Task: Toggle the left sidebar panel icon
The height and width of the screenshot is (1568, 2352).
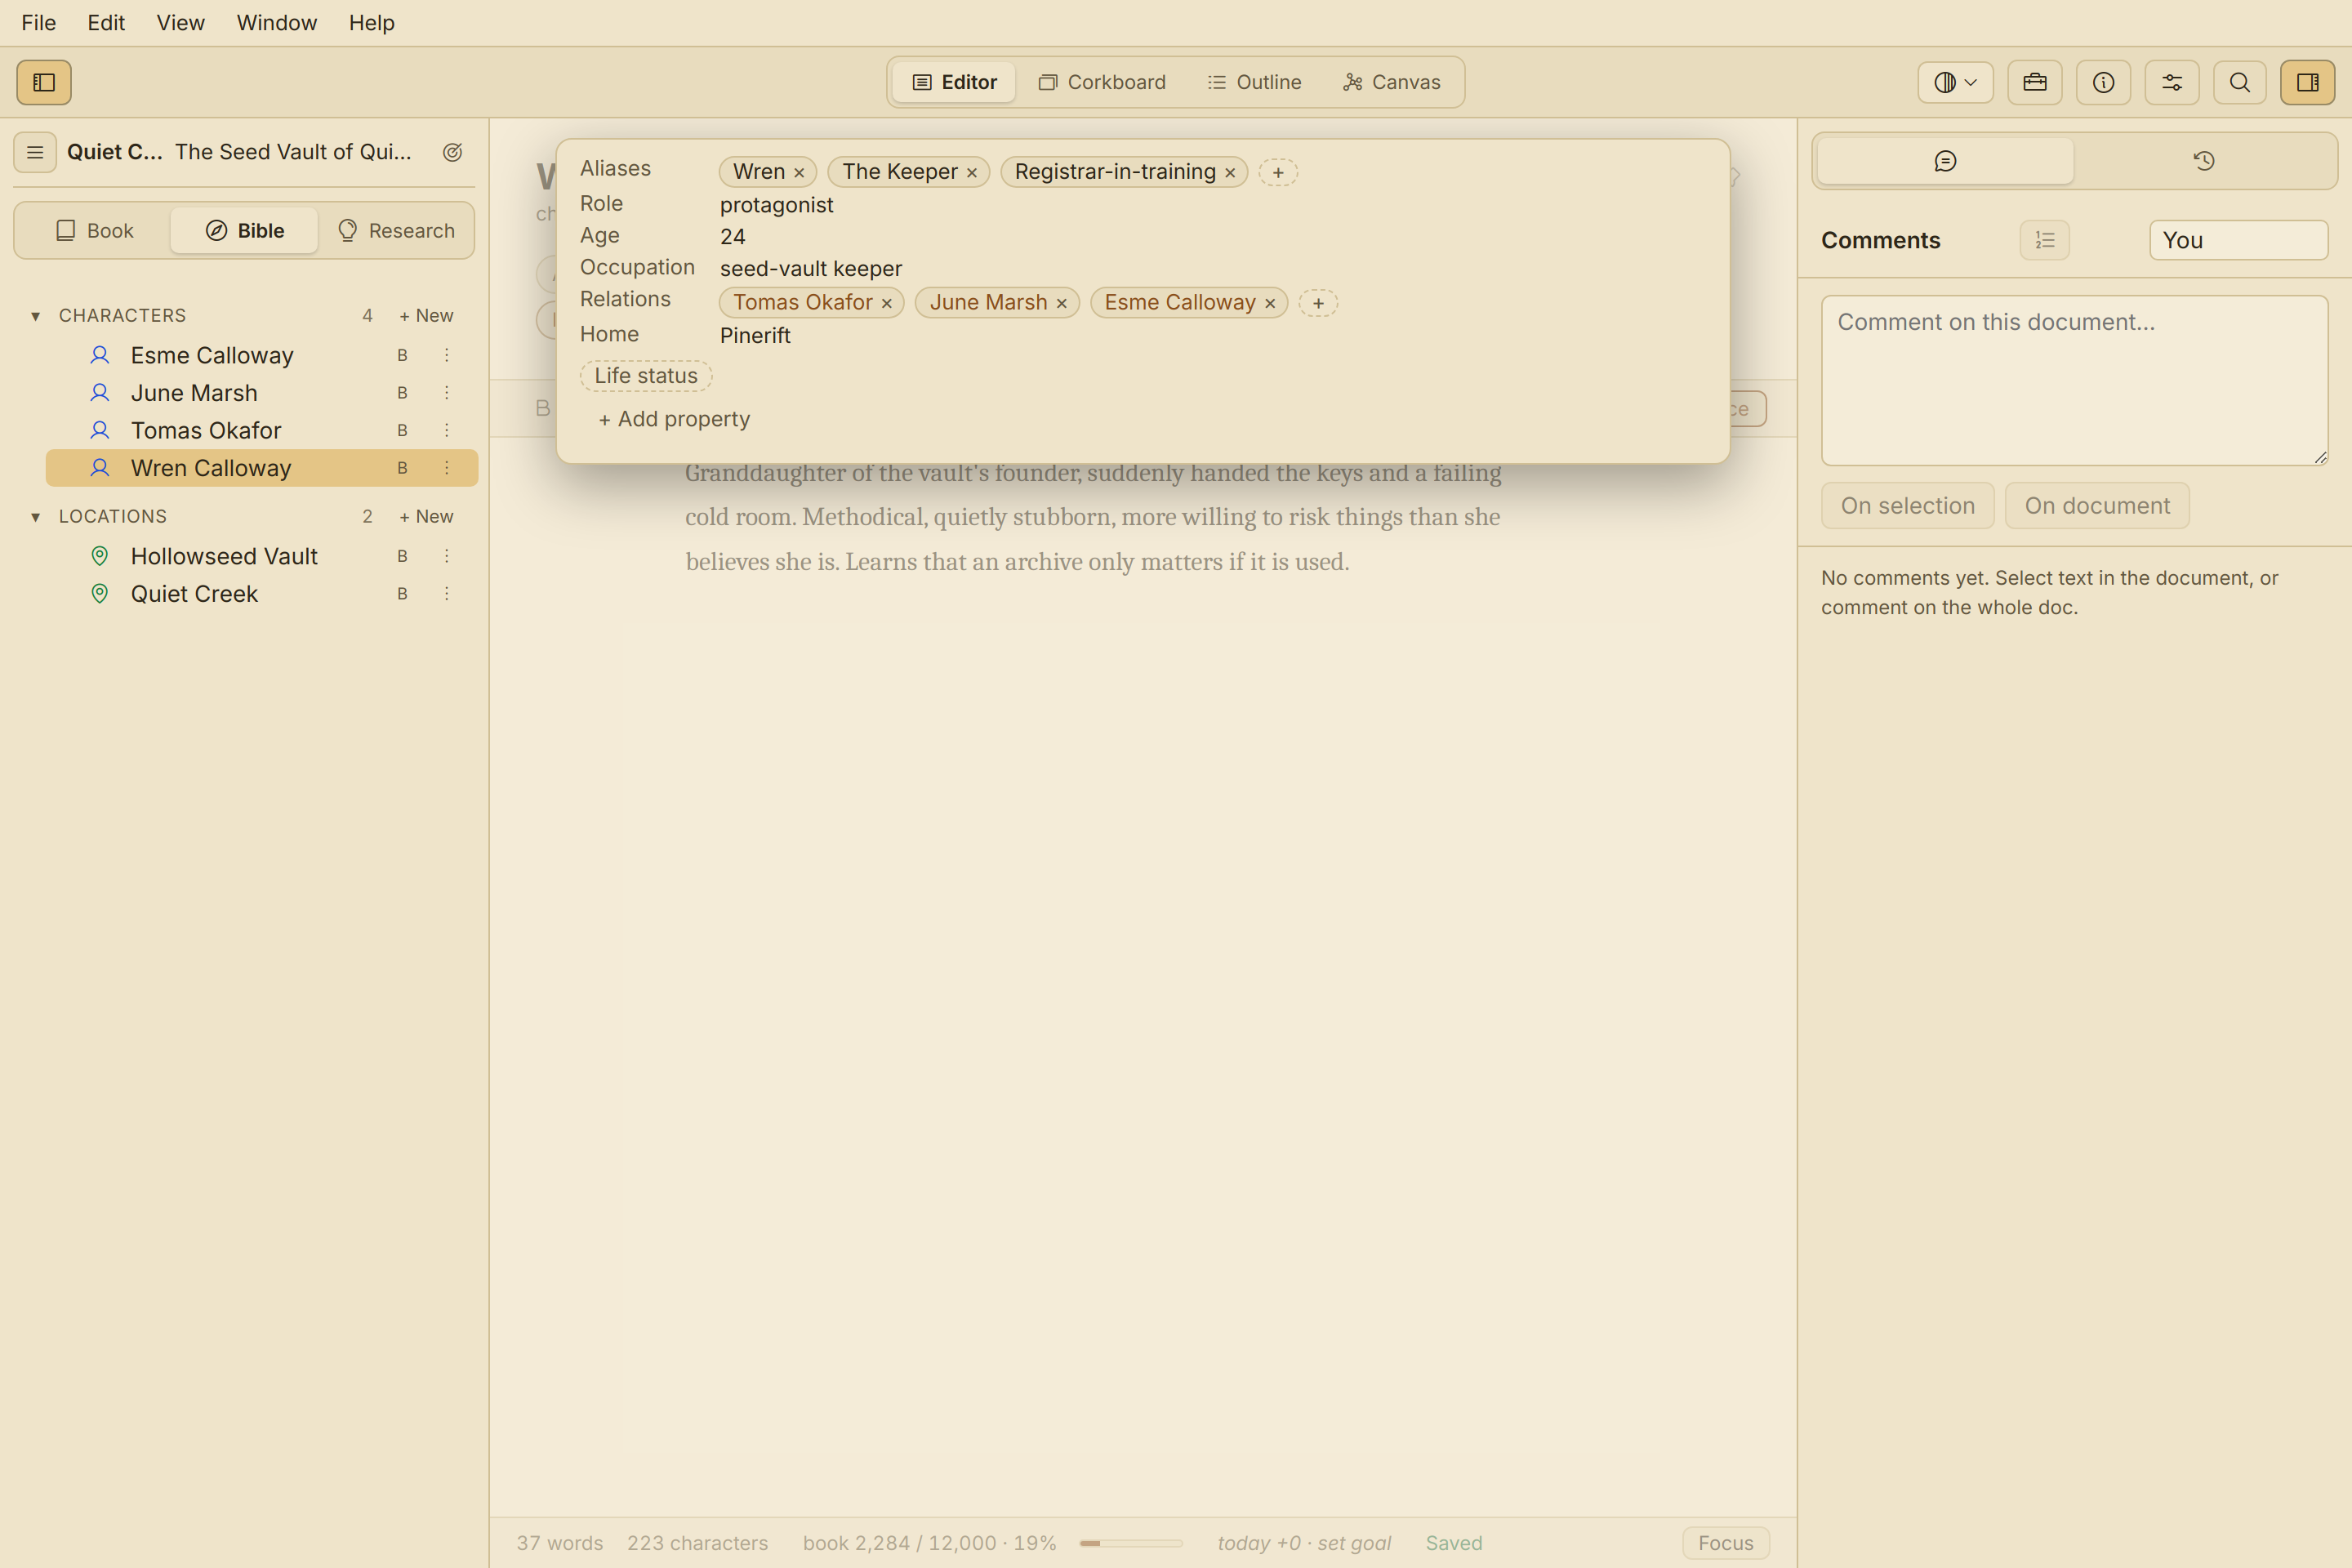Action: (x=44, y=82)
